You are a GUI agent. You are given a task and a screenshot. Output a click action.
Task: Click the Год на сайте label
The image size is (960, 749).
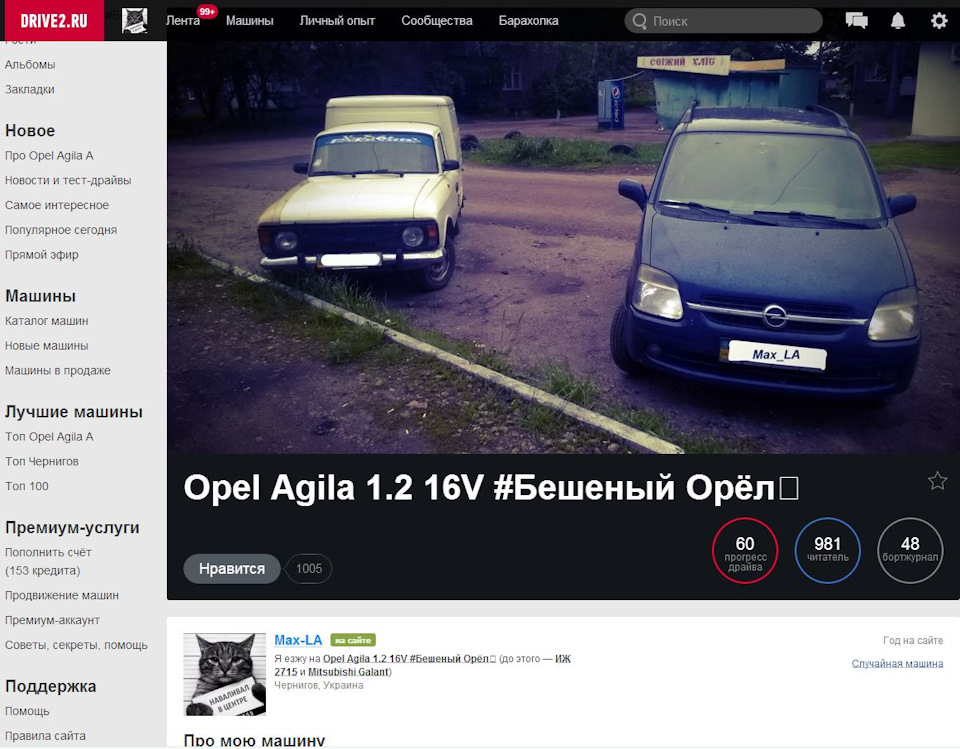tap(913, 641)
